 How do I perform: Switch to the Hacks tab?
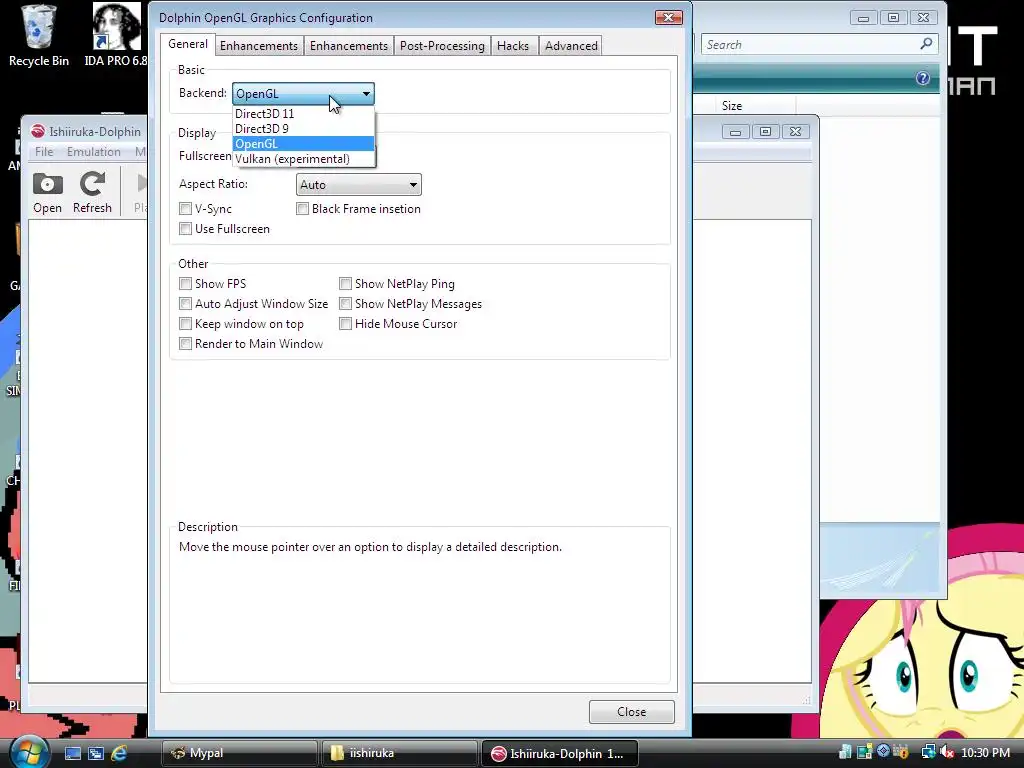click(513, 46)
